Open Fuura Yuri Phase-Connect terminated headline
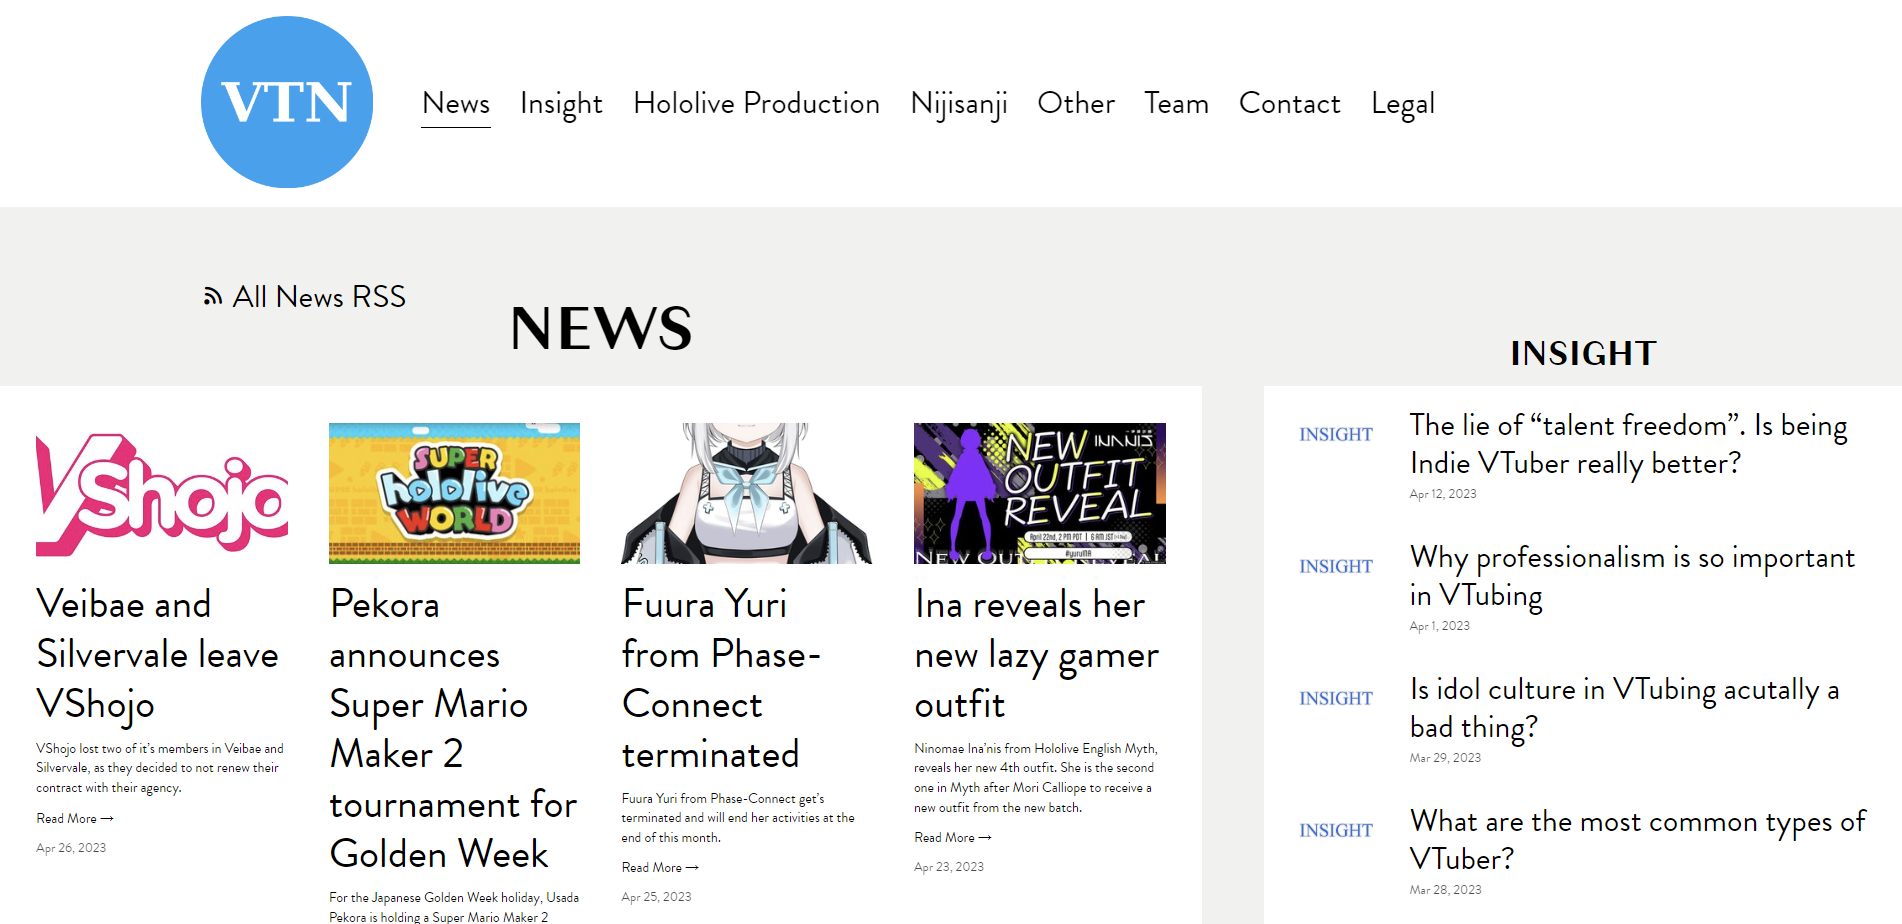Image resolution: width=1902 pixels, height=924 pixels. point(721,679)
